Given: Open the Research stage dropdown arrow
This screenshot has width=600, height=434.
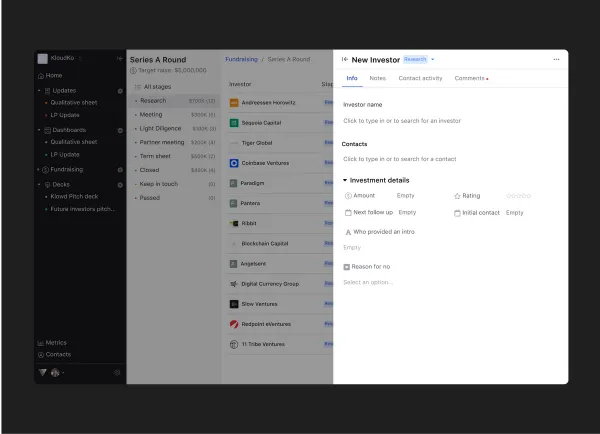Looking at the screenshot, I should (x=433, y=59).
